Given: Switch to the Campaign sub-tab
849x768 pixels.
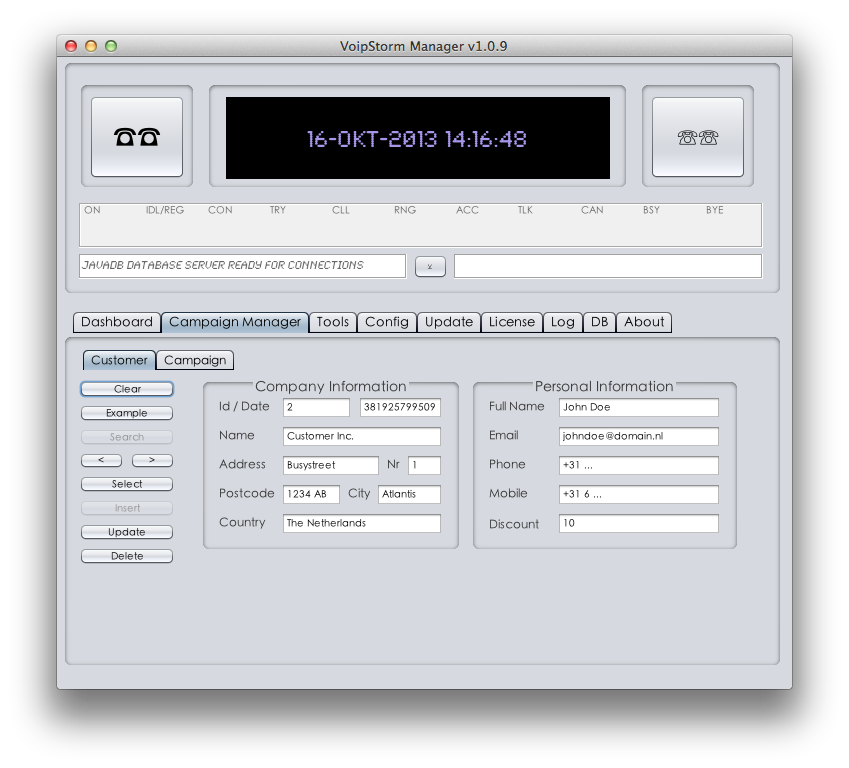Looking at the screenshot, I should pos(195,360).
